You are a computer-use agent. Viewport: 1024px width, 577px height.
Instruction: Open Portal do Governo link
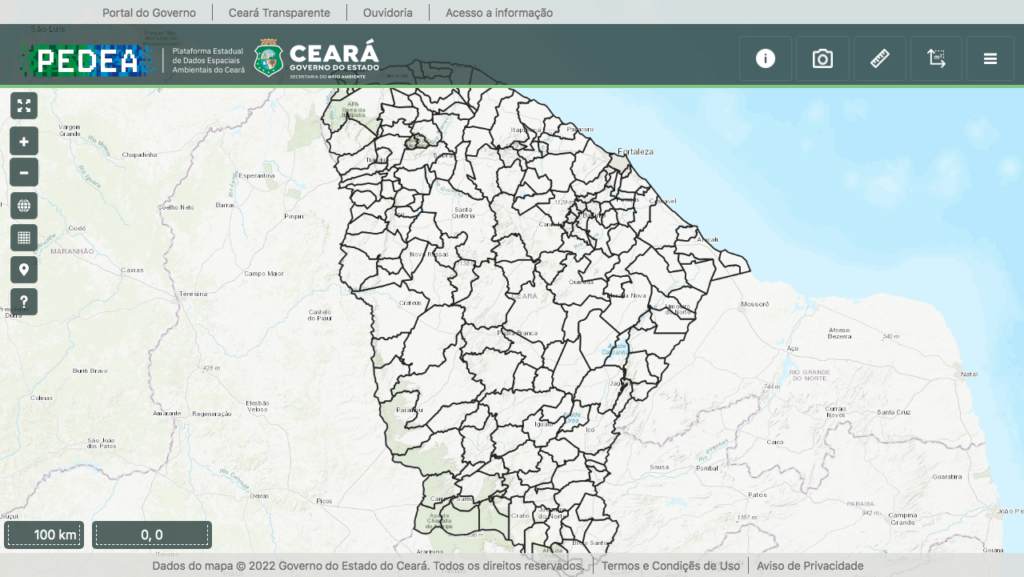coord(149,13)
